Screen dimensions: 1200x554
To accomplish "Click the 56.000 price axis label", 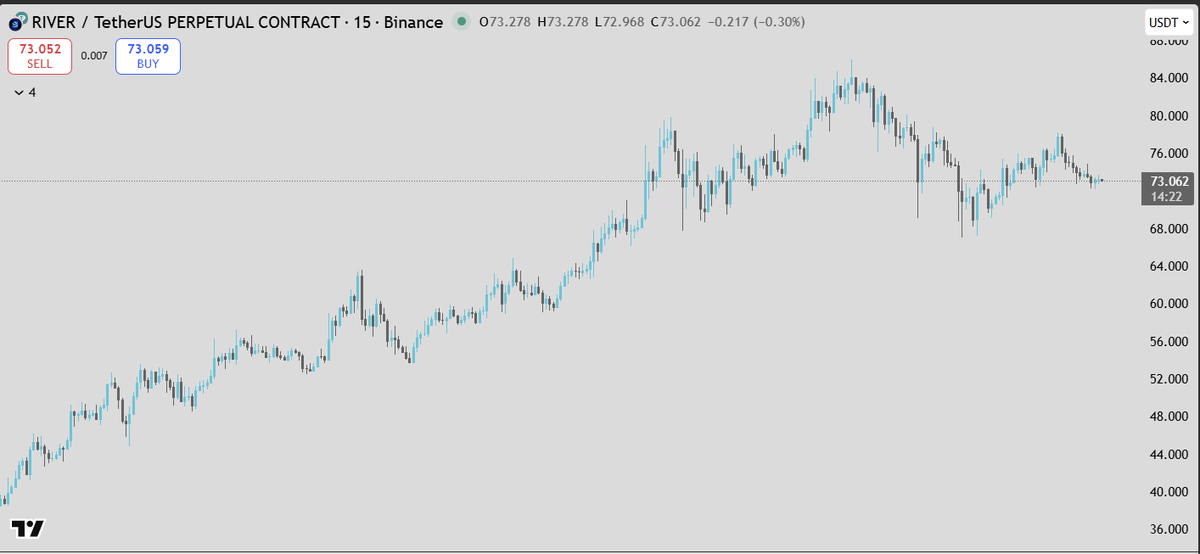I will (1168, 342).
